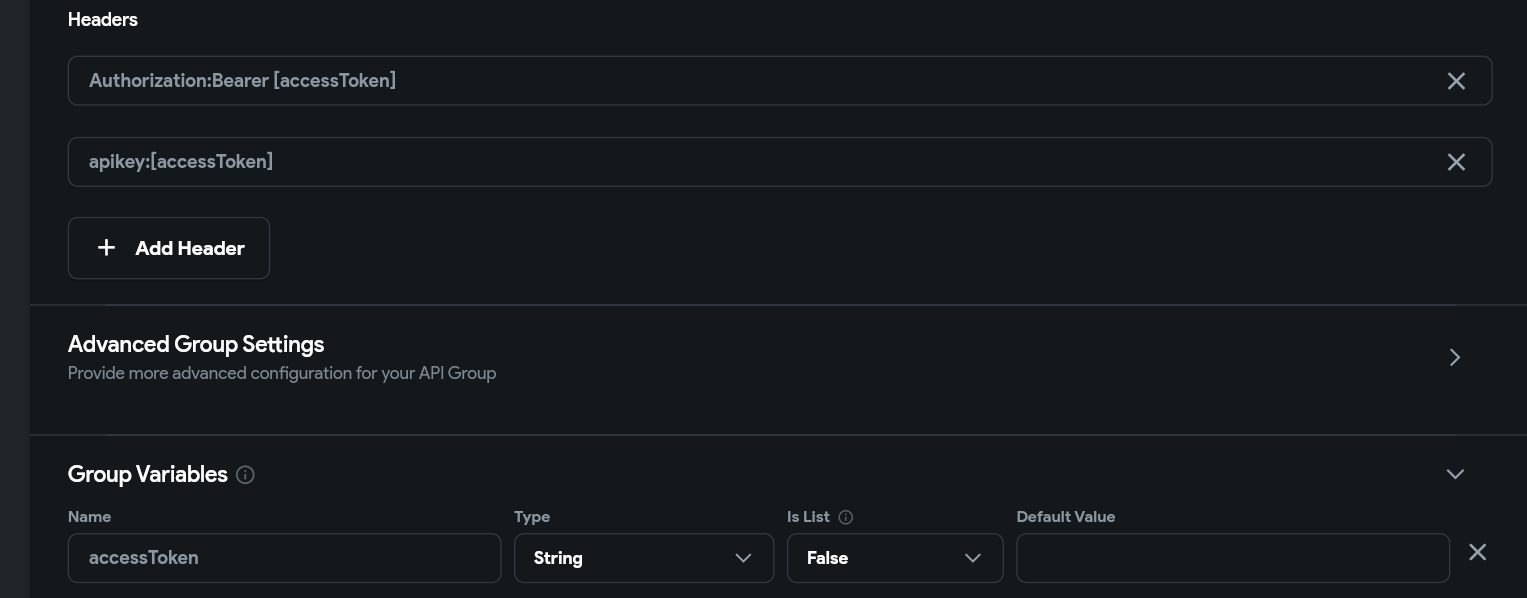Focus the accessToken variable name field

click(284, 558)
